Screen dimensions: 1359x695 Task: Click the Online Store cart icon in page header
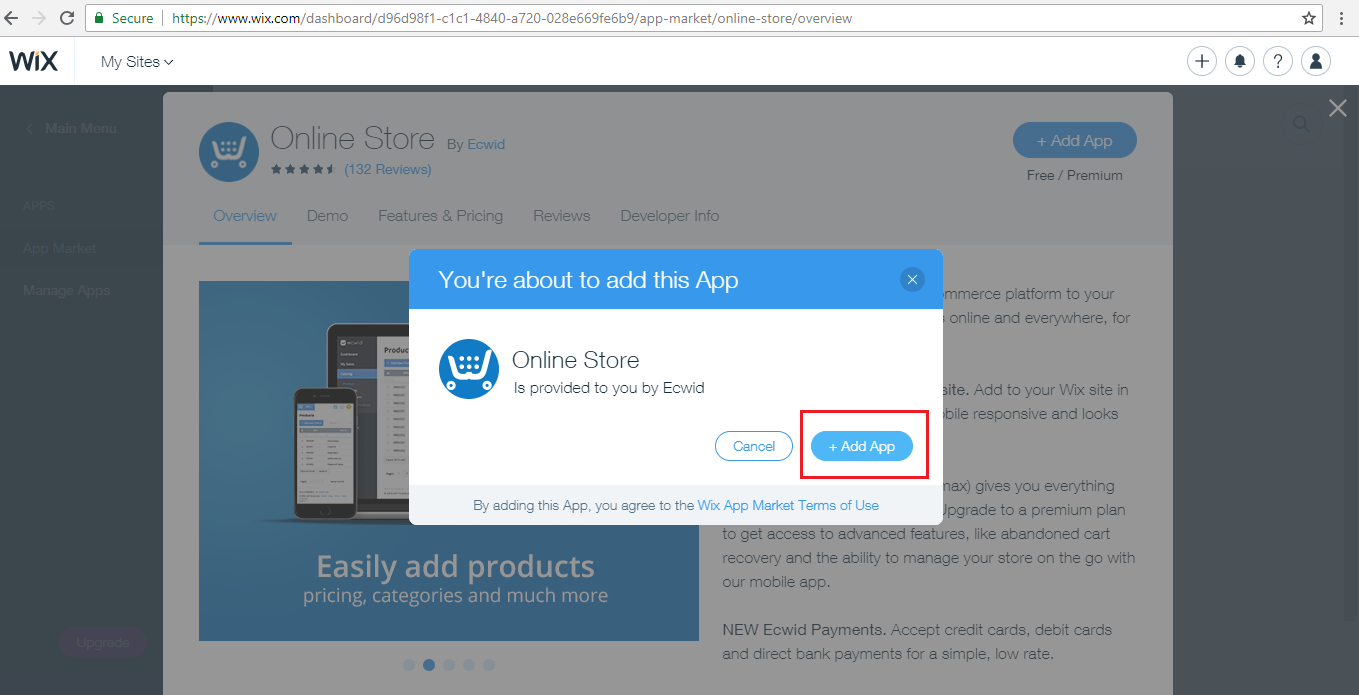click(x=229, y=152)
